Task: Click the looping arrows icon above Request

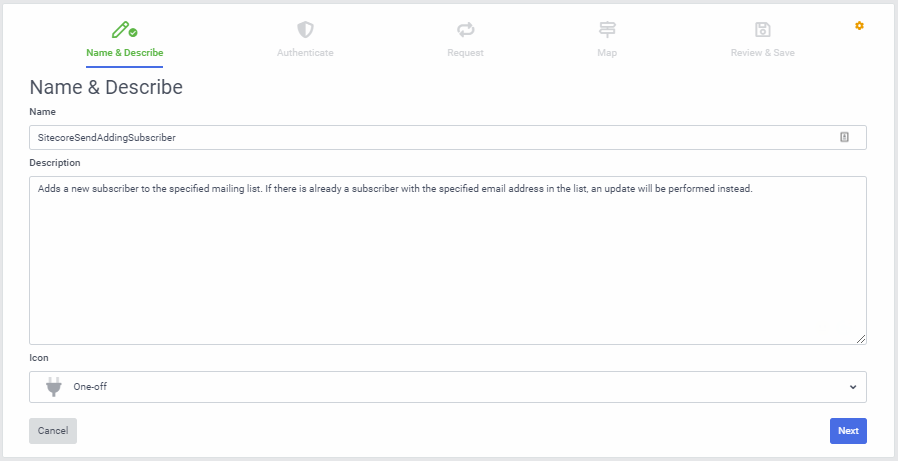Action: click(465, 30)
